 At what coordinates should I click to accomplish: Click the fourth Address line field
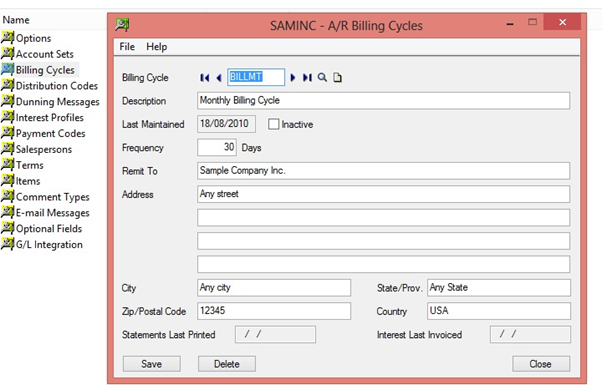pos(384,264)
